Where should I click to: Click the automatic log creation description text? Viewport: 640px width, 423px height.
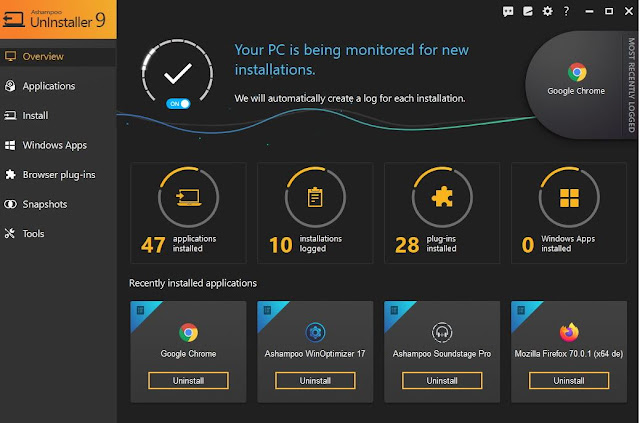point(350,98)
